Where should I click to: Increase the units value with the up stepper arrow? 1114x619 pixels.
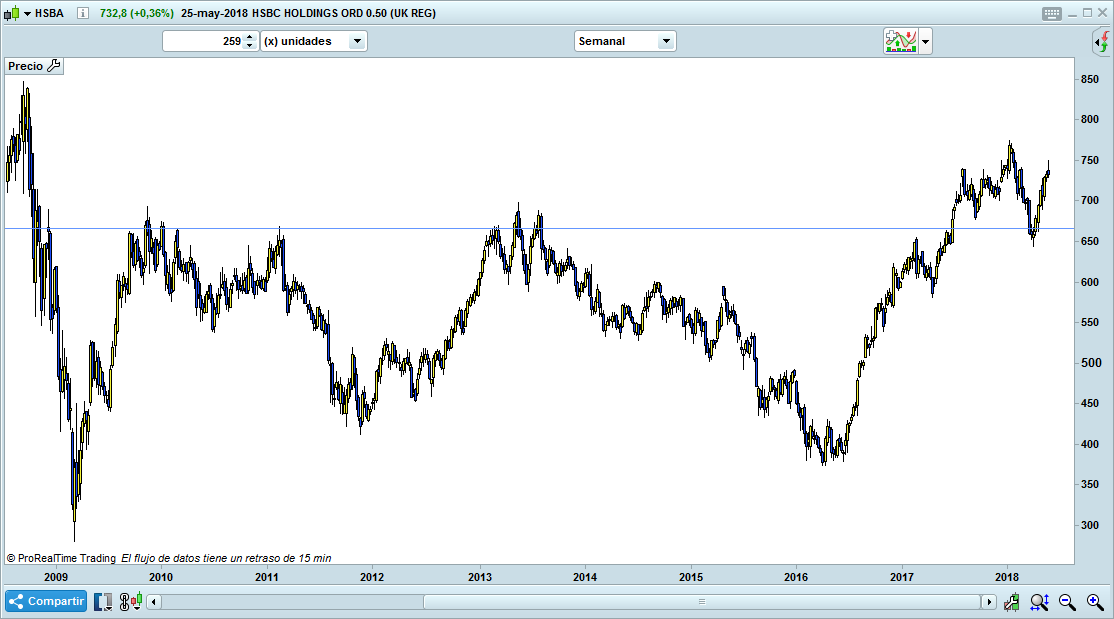click(248, 36)
